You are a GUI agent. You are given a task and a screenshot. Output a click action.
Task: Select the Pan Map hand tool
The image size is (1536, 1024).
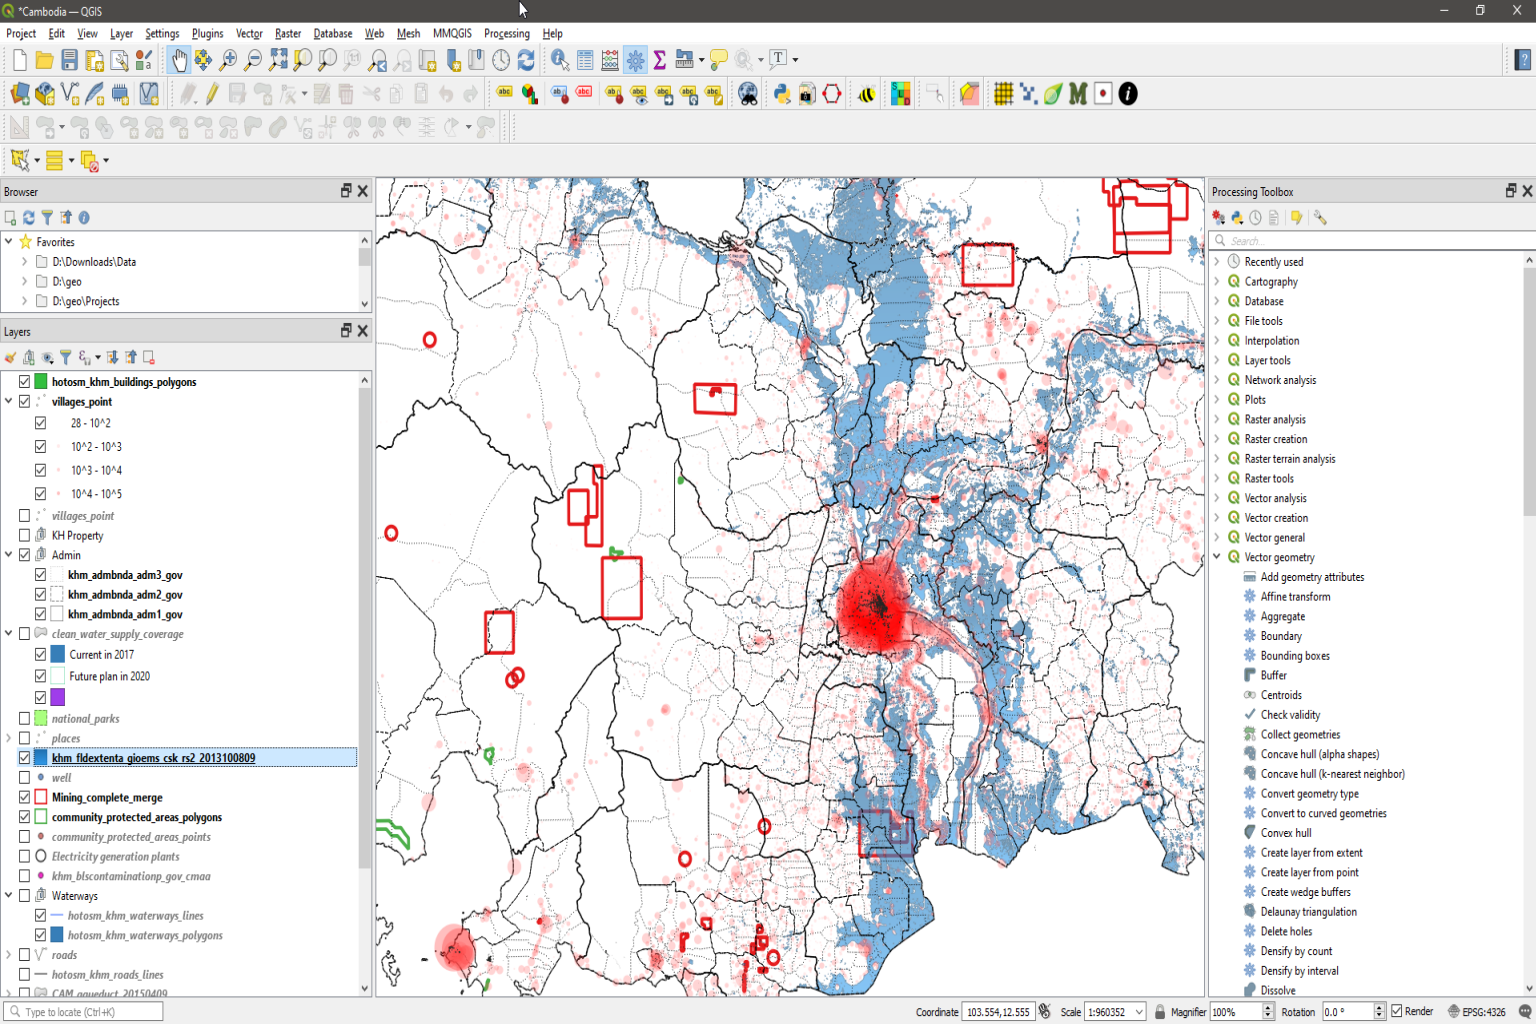(x=178, y=61)
